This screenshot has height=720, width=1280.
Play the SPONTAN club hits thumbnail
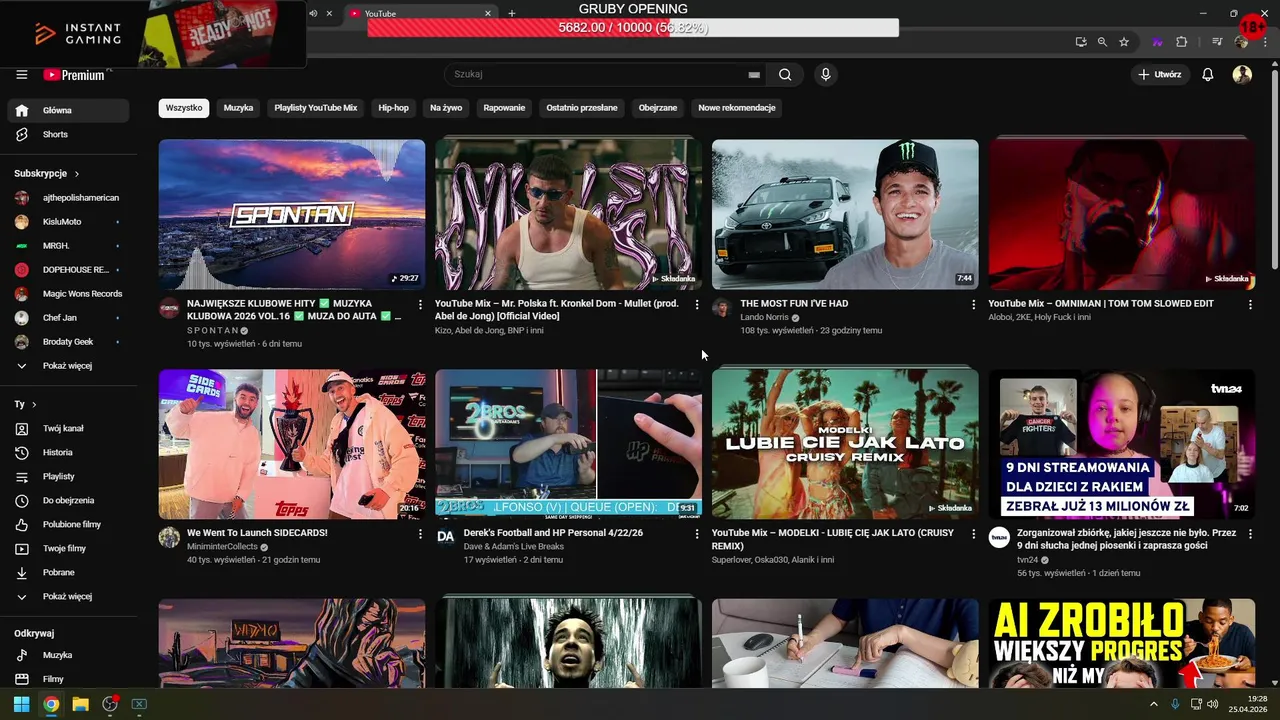[x=292, y=214]
